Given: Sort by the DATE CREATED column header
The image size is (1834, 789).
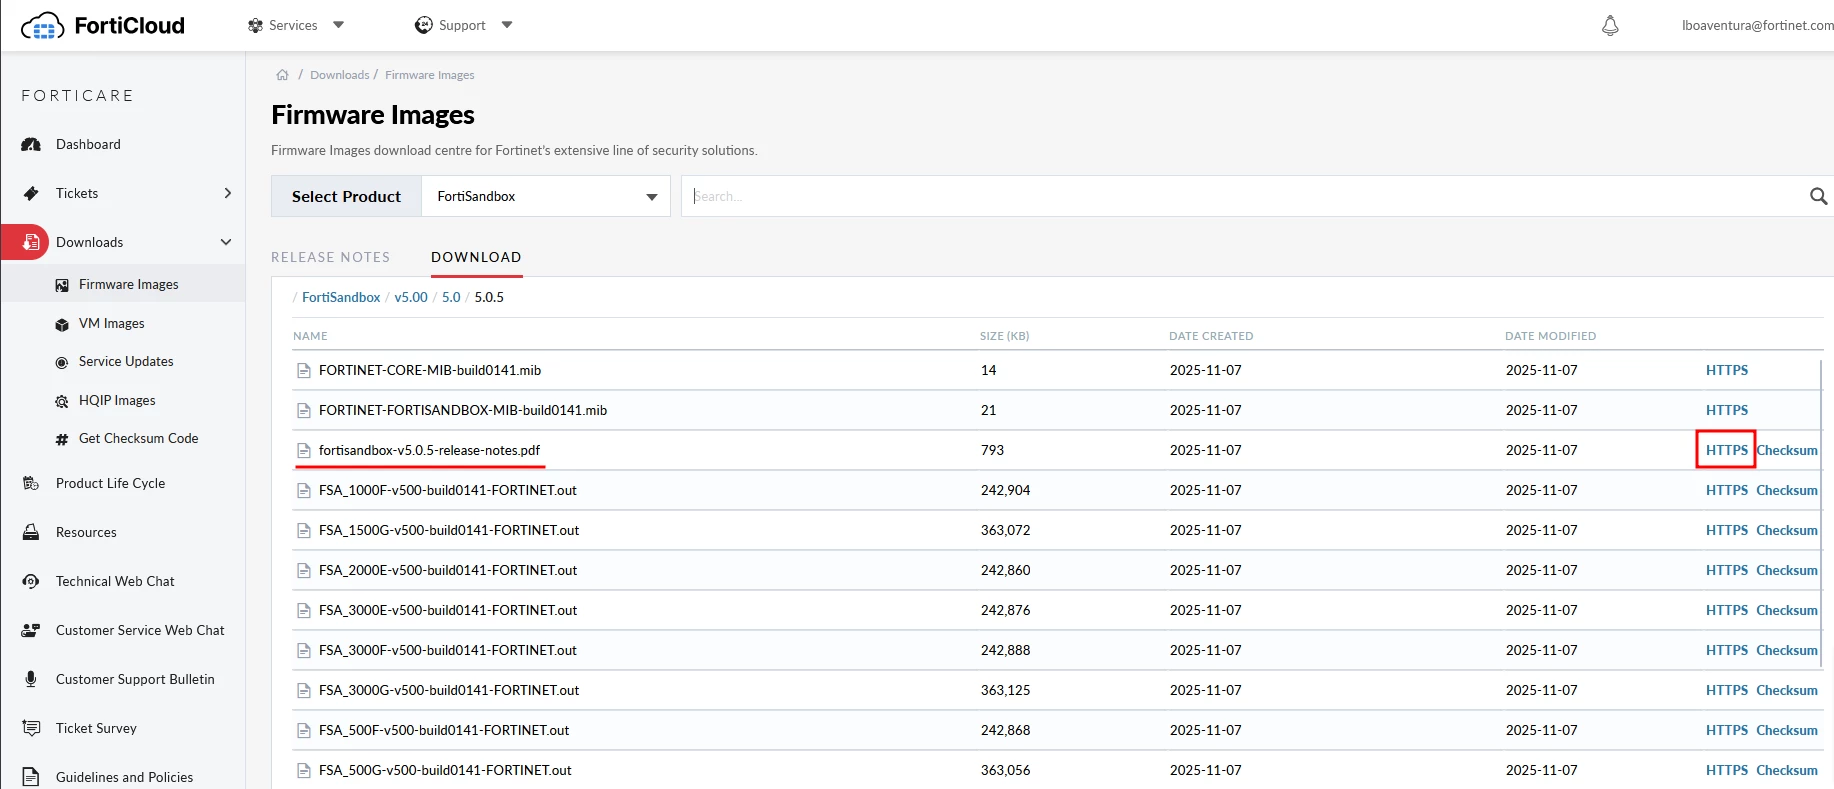Looking at the screenshot, I should pyautogui.click(x=1211, y=336).
